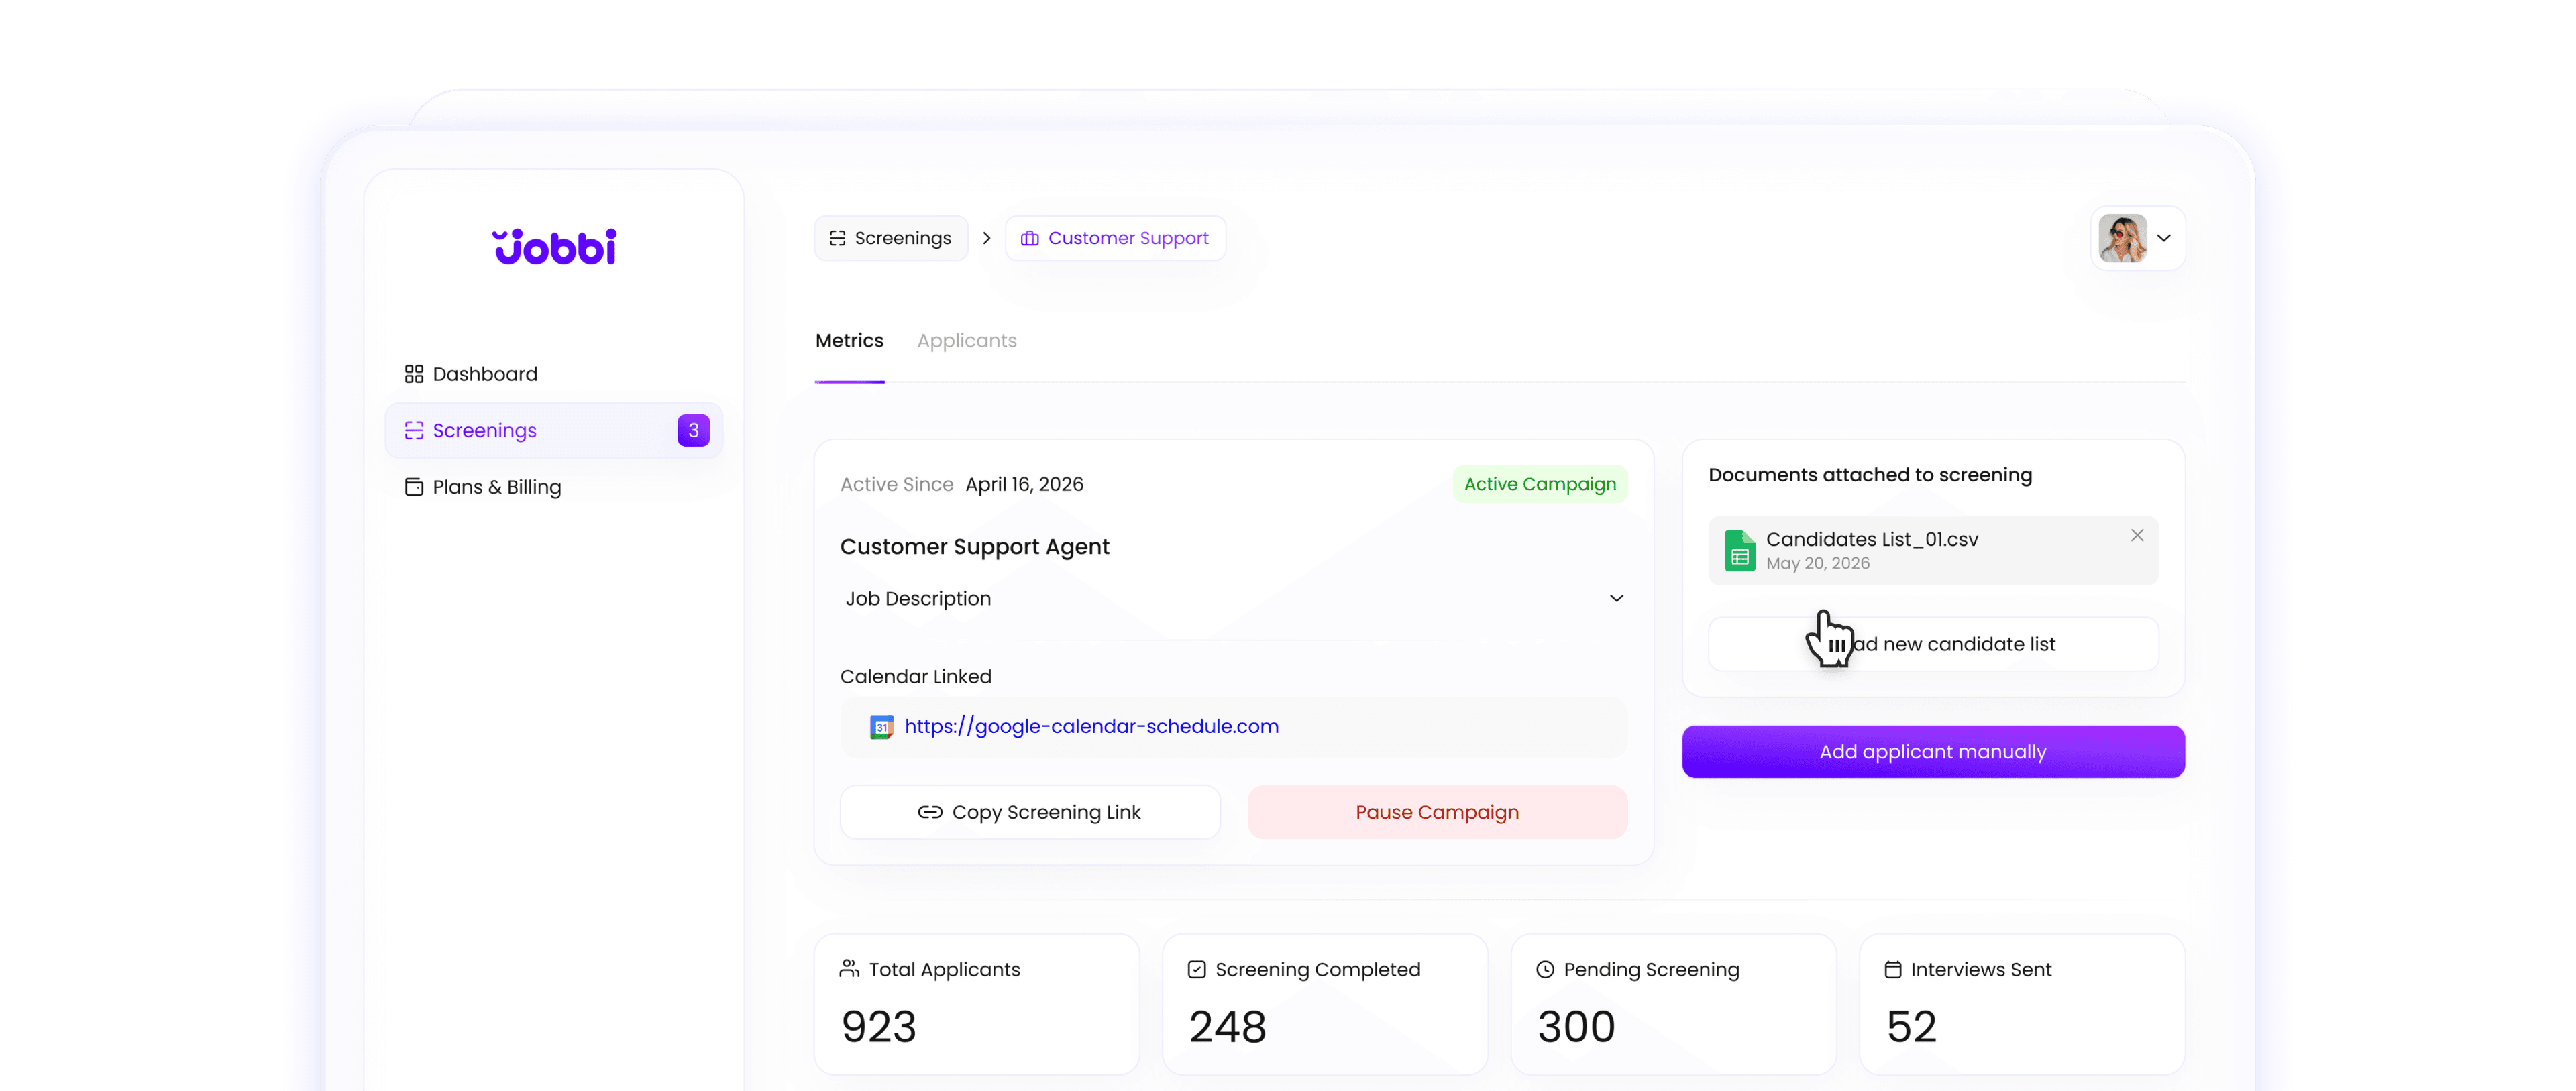Click the Dashboard grid icon

(413, 374)
